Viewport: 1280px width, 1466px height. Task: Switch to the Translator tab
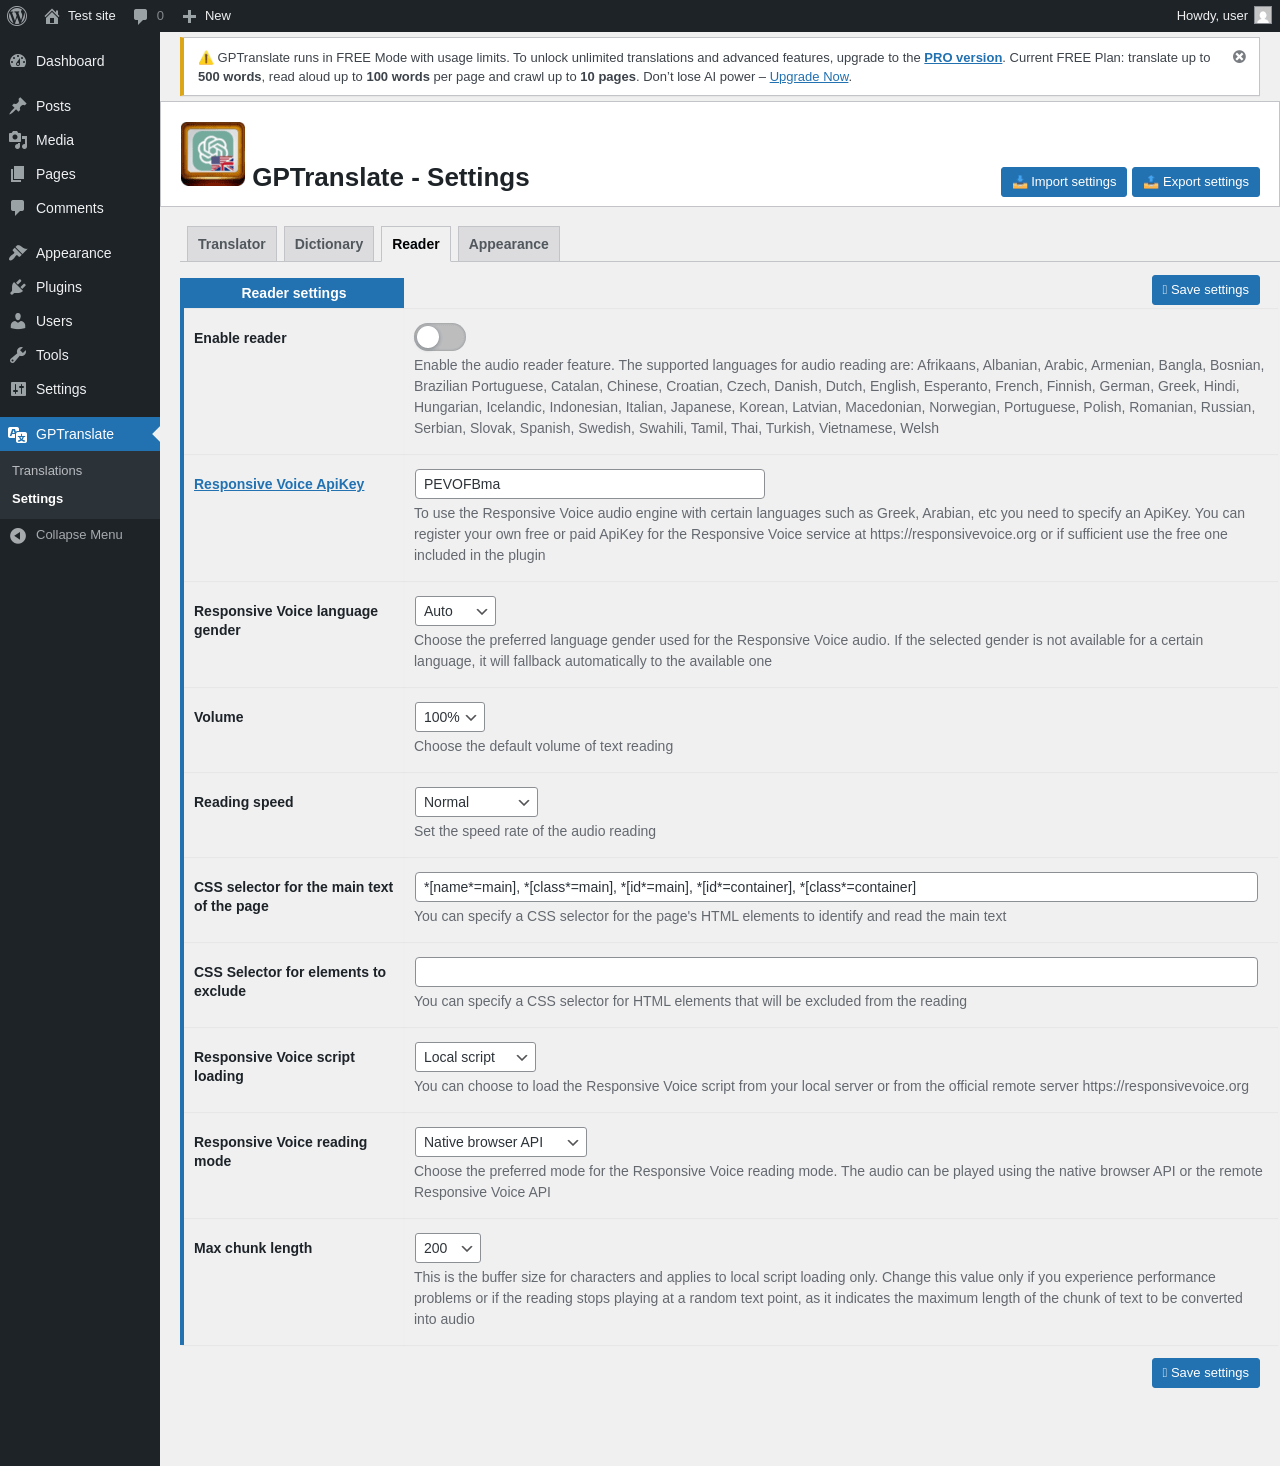click(231, 244)
